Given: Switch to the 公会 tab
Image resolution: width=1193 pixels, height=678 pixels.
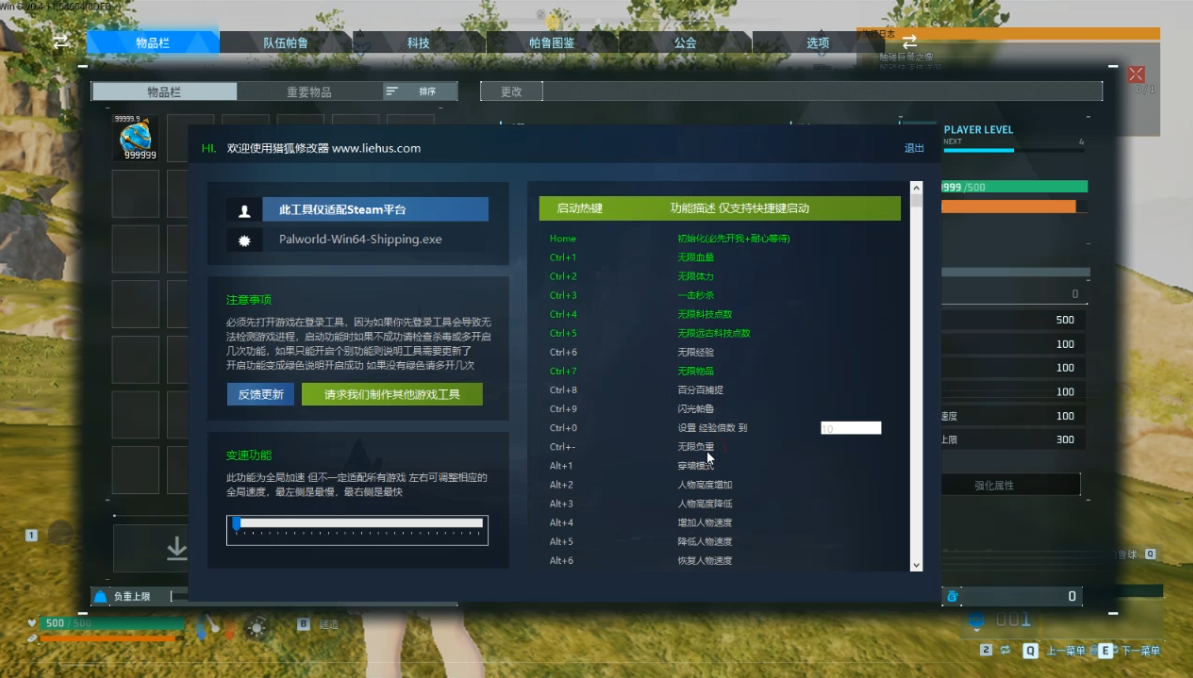Looking at the screenshot, I should pos(685,43).
